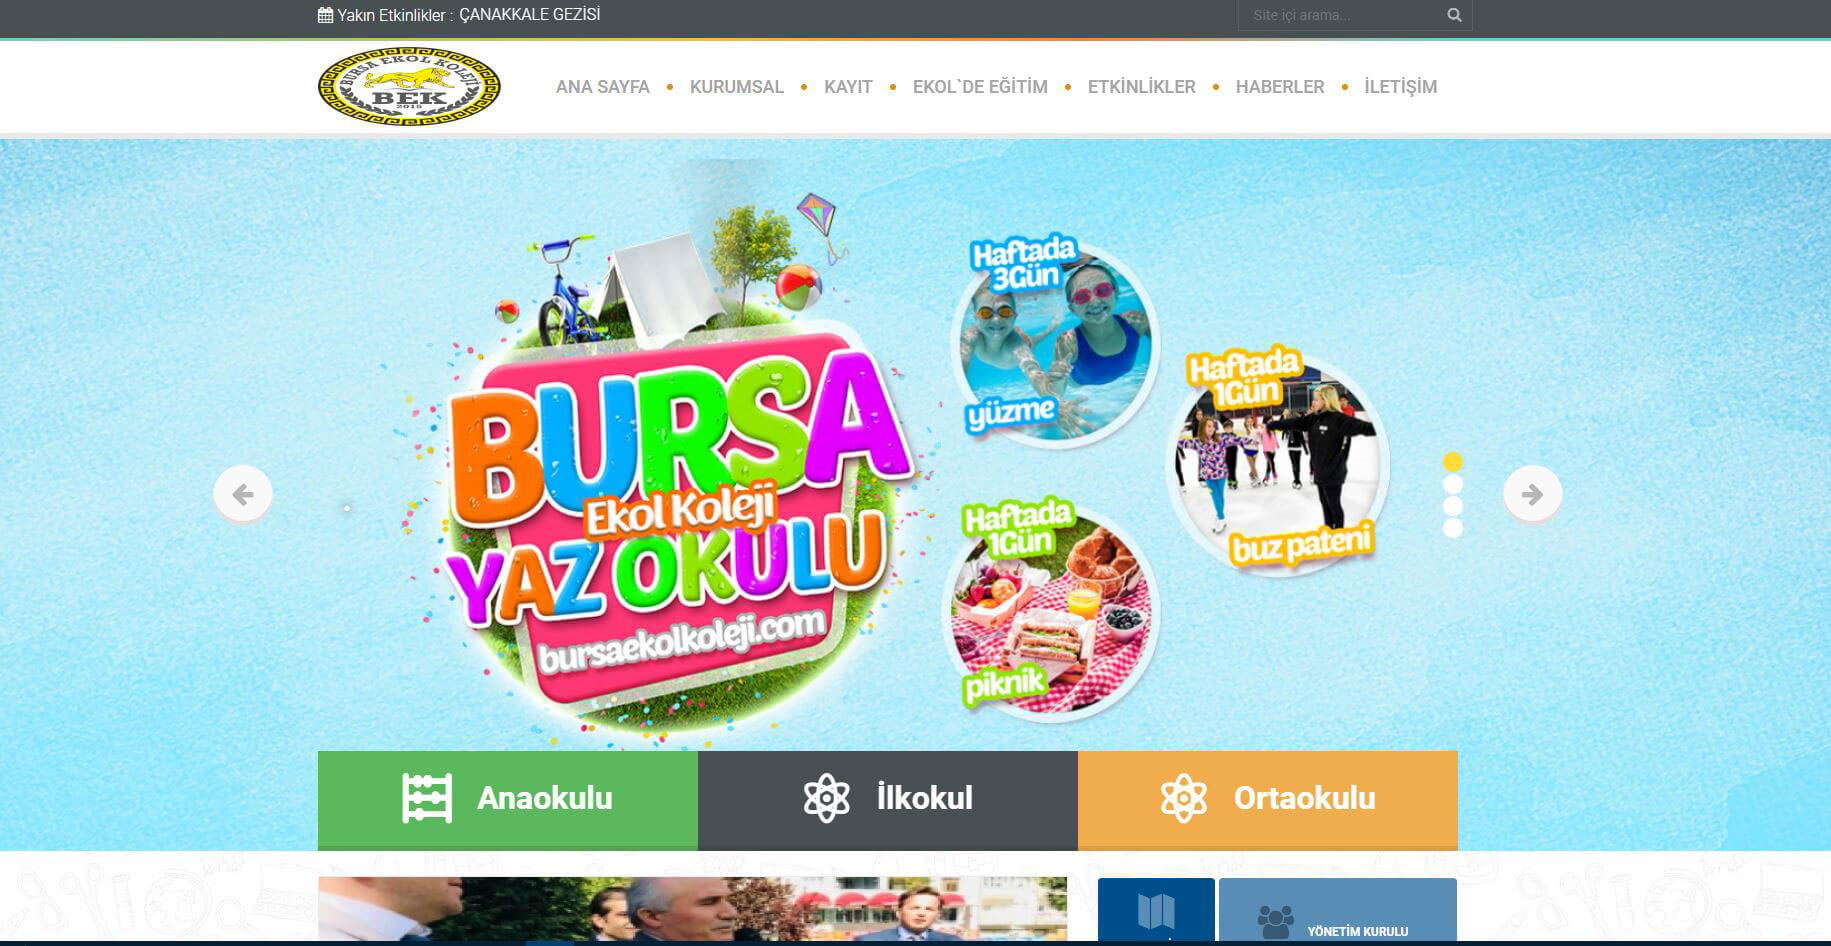This screenshot has width=1831, height=946.
Task: Open the İLETİŞİM menu item
Action: point(1401,87)
